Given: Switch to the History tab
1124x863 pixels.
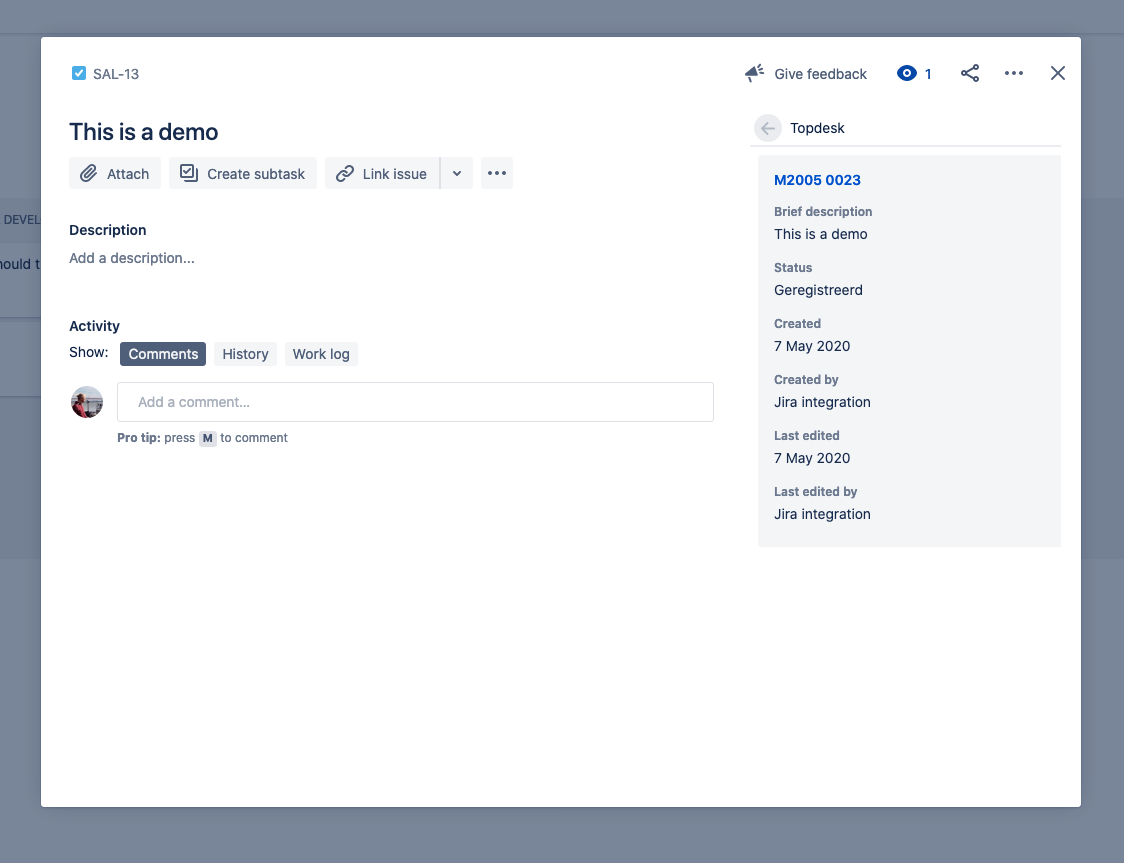Looking at the screenshot, I should click(245, 354).
